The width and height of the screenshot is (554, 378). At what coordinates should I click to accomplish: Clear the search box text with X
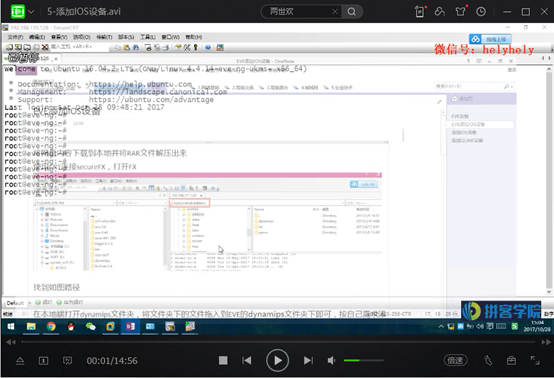(x=335, y=12)
